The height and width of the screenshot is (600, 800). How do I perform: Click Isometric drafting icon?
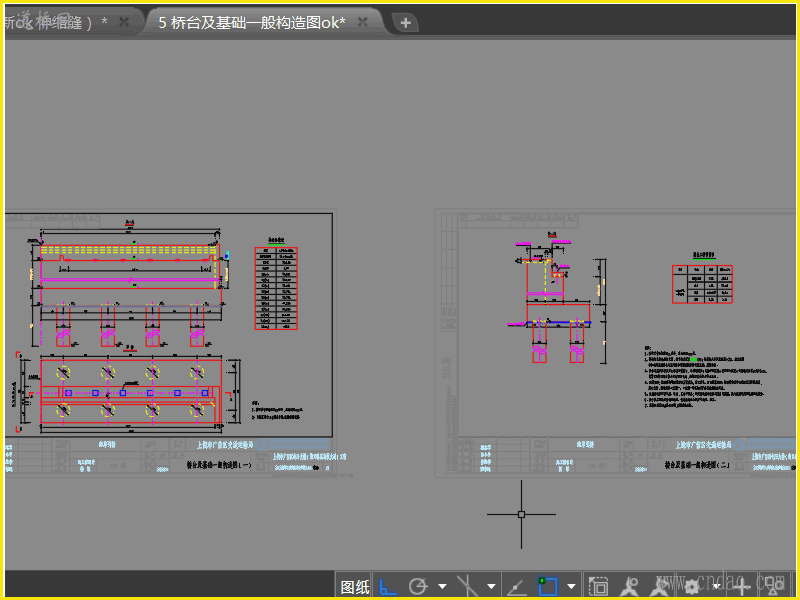[x=467, y=586]
